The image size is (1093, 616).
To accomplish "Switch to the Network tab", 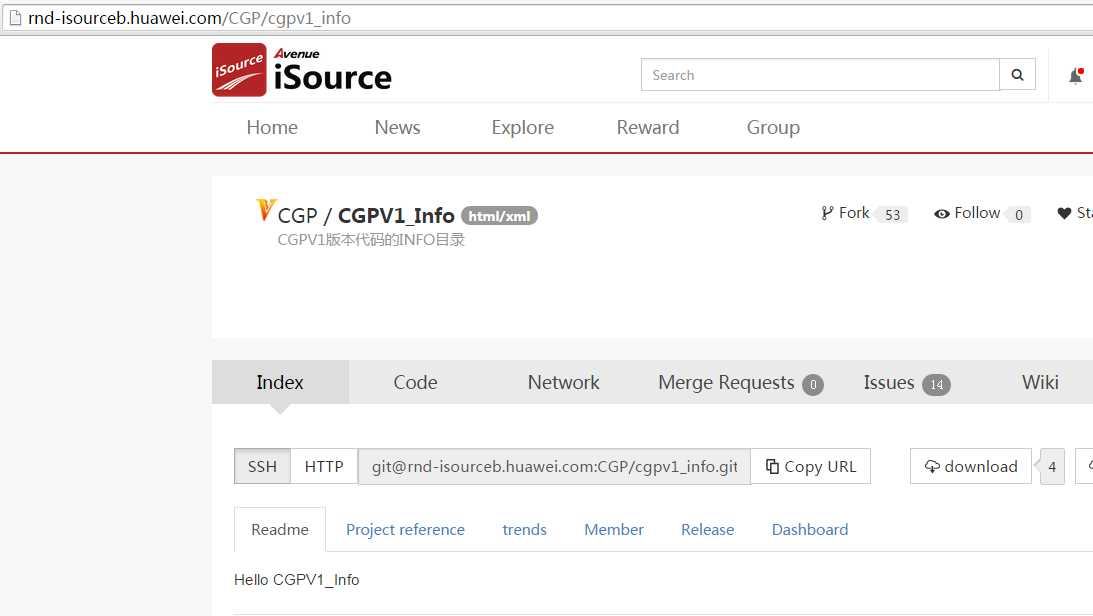I will 563,383.
